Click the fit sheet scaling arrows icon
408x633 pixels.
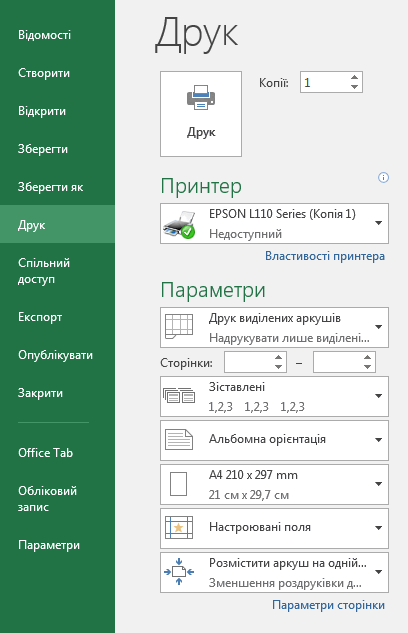coord(179,572)
